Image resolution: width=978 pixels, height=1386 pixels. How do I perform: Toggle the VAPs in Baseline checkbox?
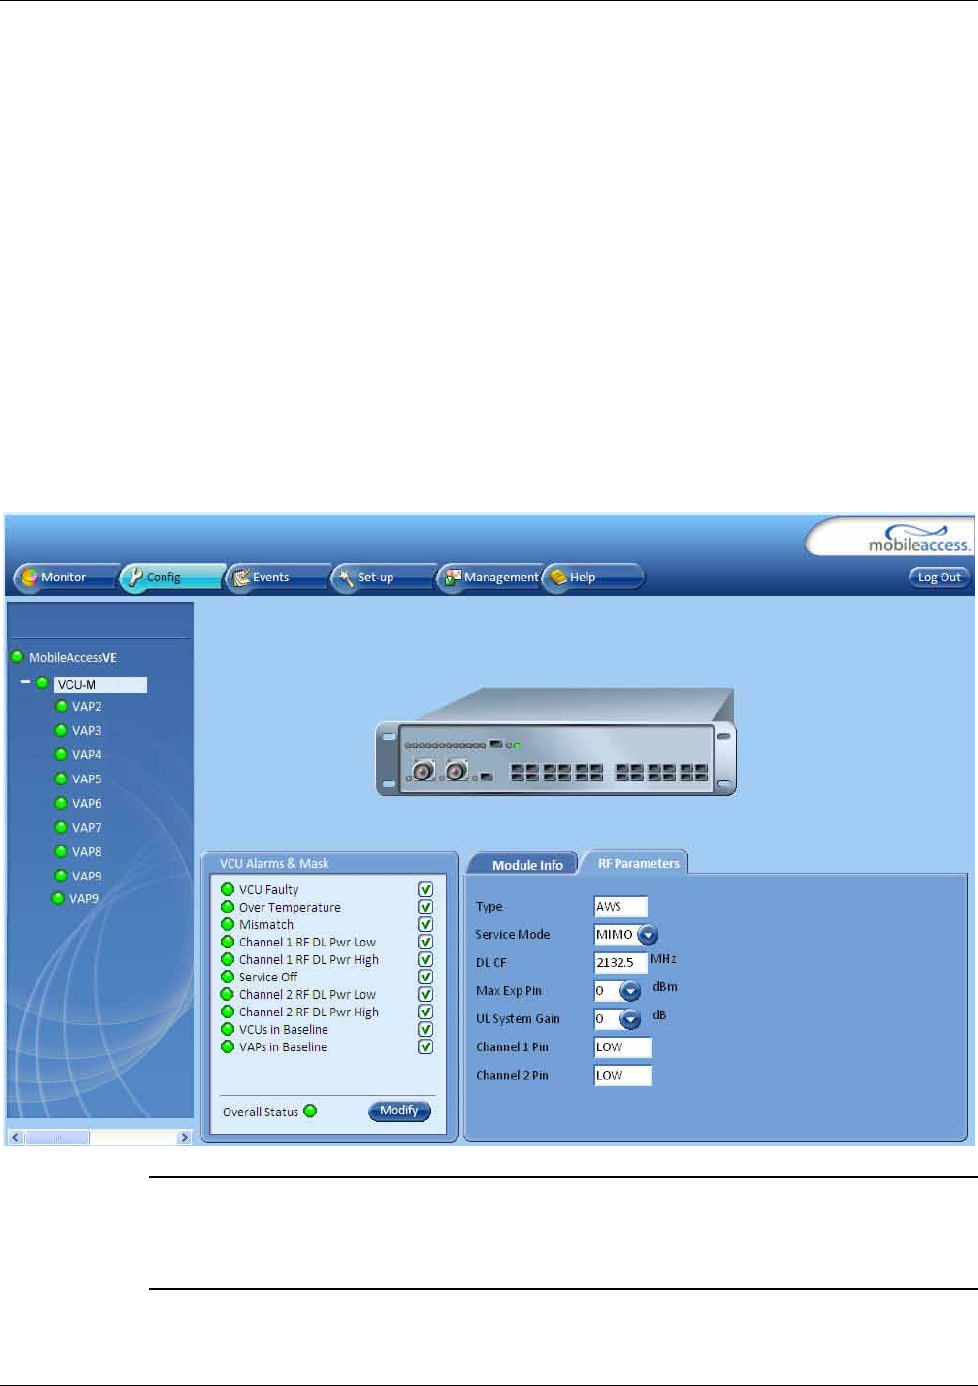pyautogui.click(x=425, y=1047)
